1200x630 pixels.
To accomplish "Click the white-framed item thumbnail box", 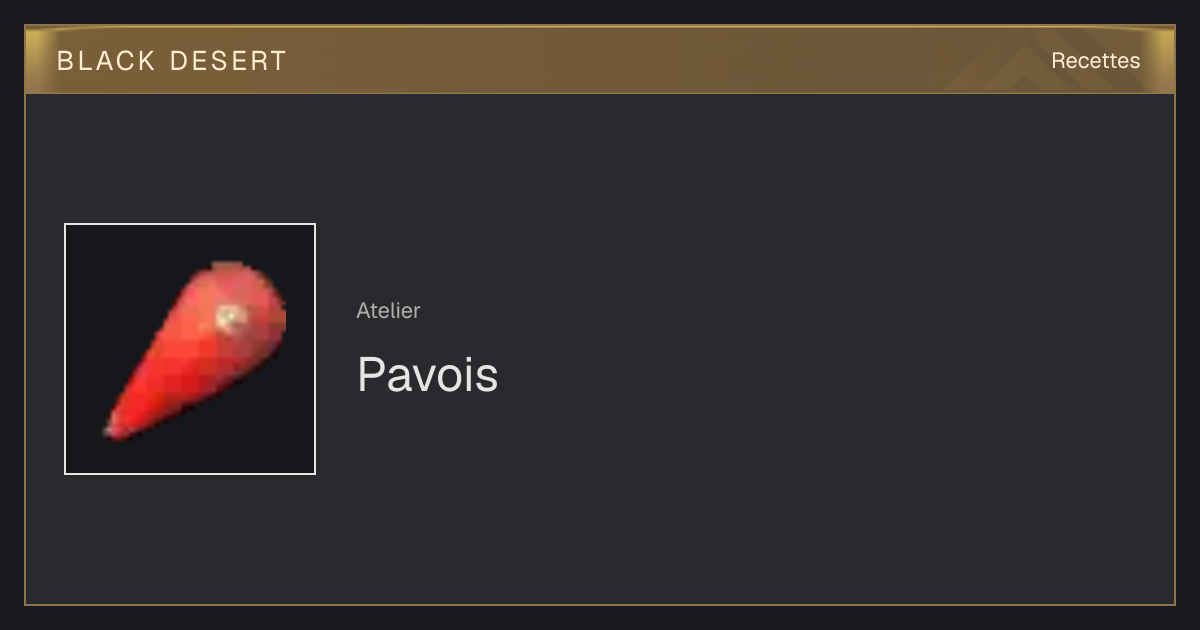I will 190,349.
